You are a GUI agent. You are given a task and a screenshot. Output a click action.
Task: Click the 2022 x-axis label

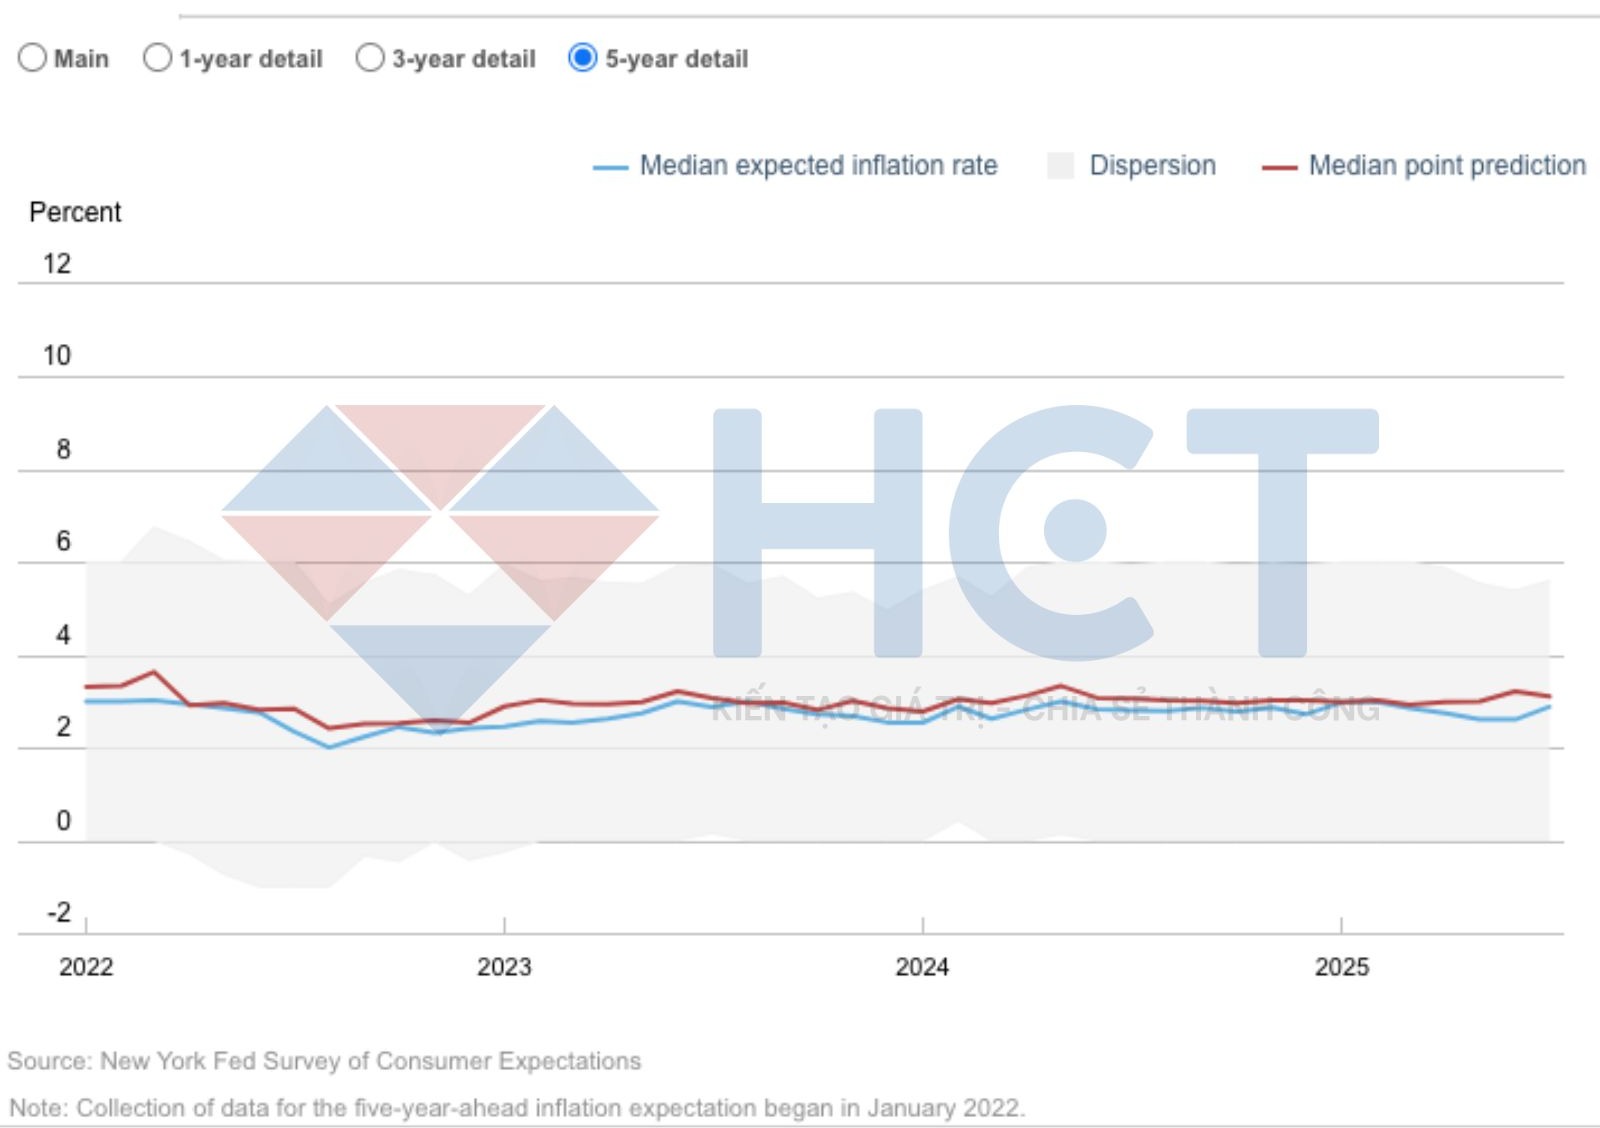point(86,967)
